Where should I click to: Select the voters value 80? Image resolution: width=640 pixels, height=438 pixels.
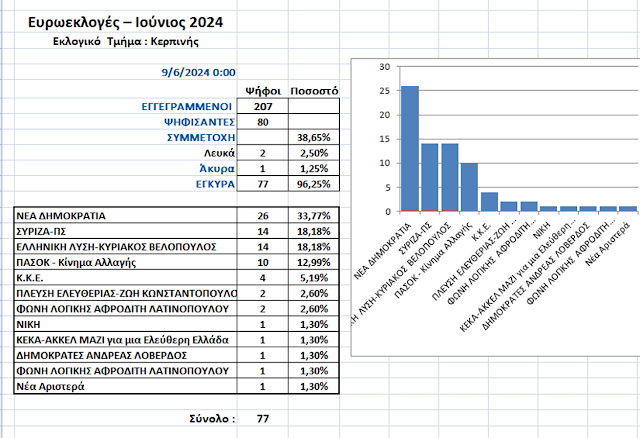click(x=263, y=122)
